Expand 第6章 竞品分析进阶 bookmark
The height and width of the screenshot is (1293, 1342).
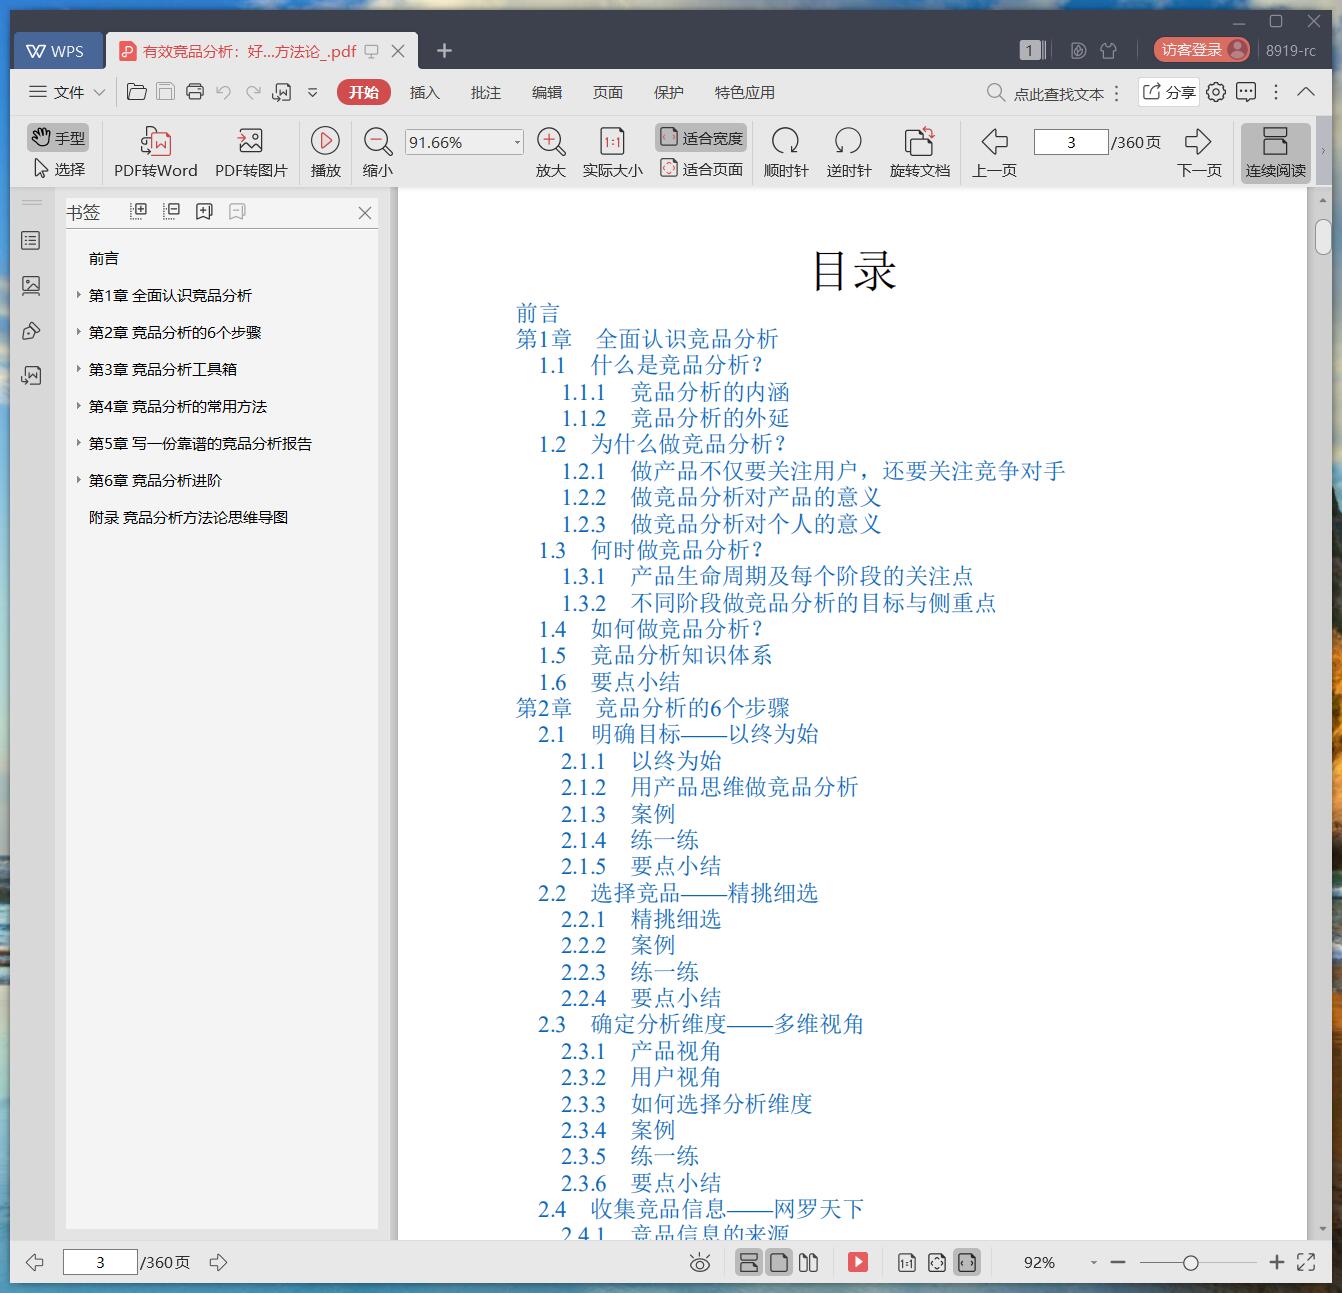tap(79, 480)
